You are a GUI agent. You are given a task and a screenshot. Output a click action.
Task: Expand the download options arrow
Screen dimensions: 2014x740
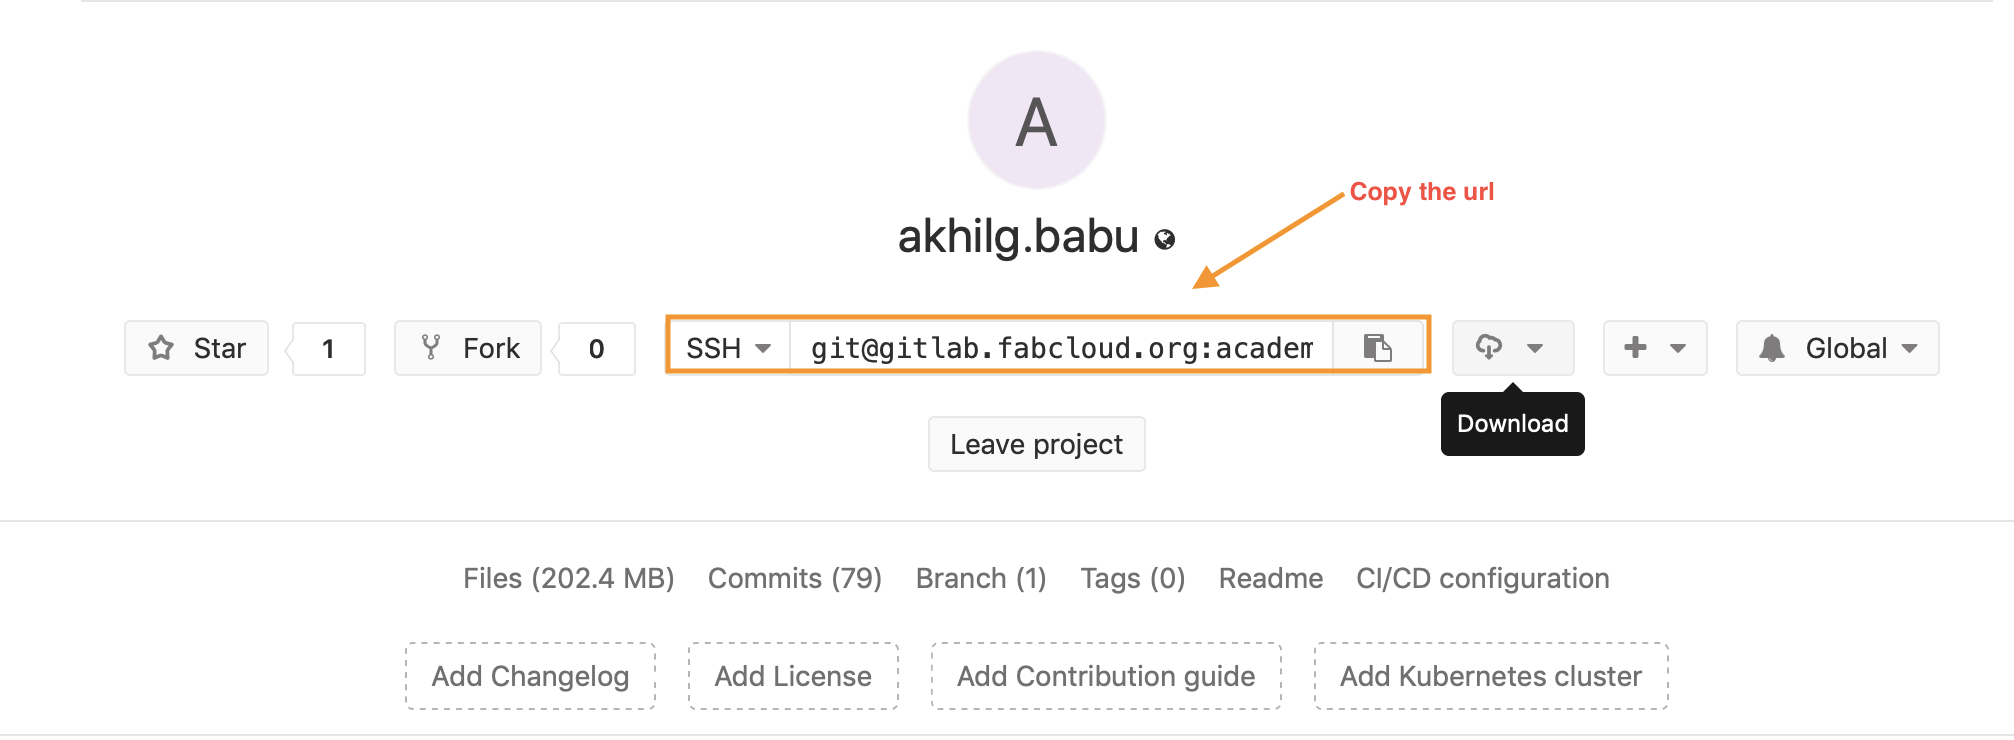(x=1535, y=348)
